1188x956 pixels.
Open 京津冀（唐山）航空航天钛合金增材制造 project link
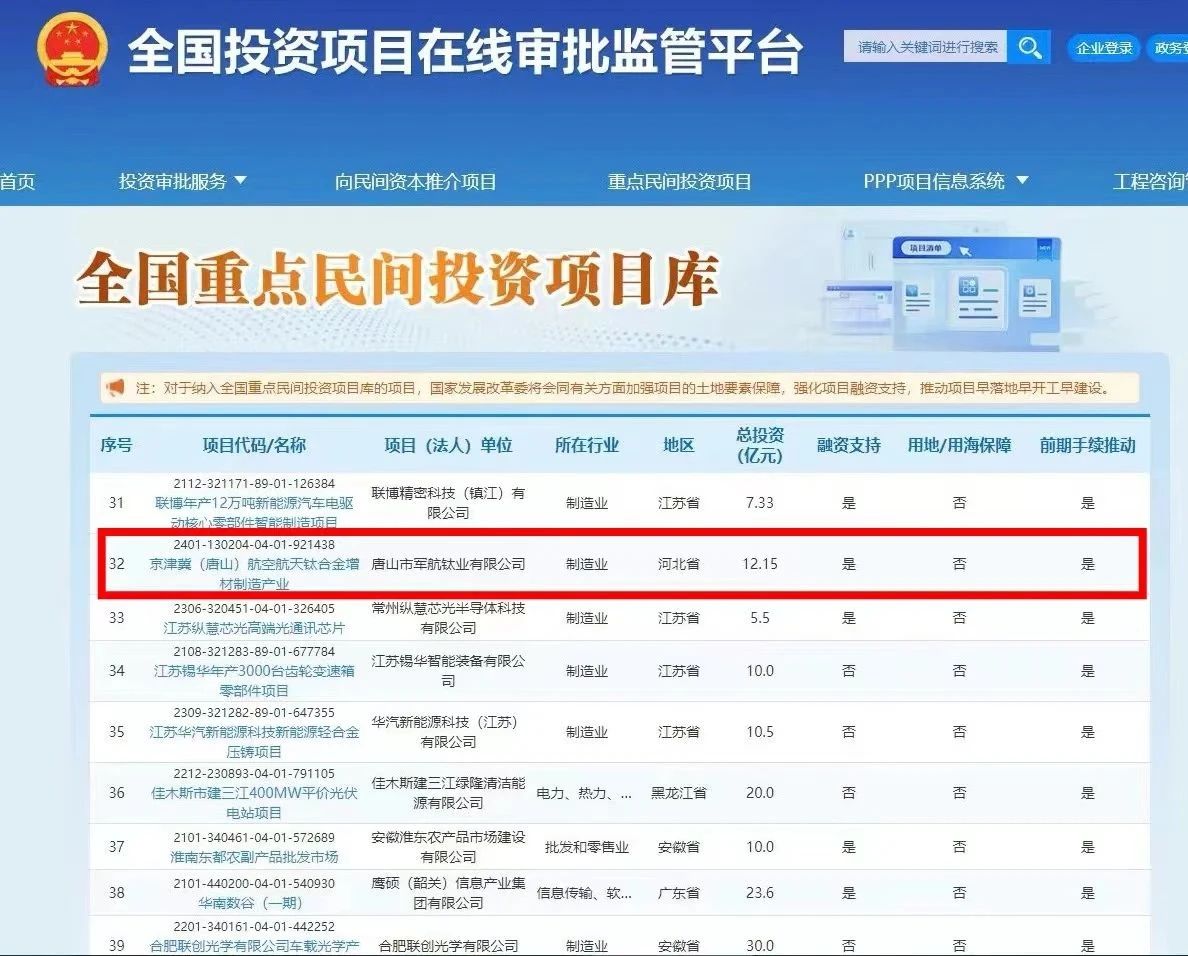click(254, 573)
